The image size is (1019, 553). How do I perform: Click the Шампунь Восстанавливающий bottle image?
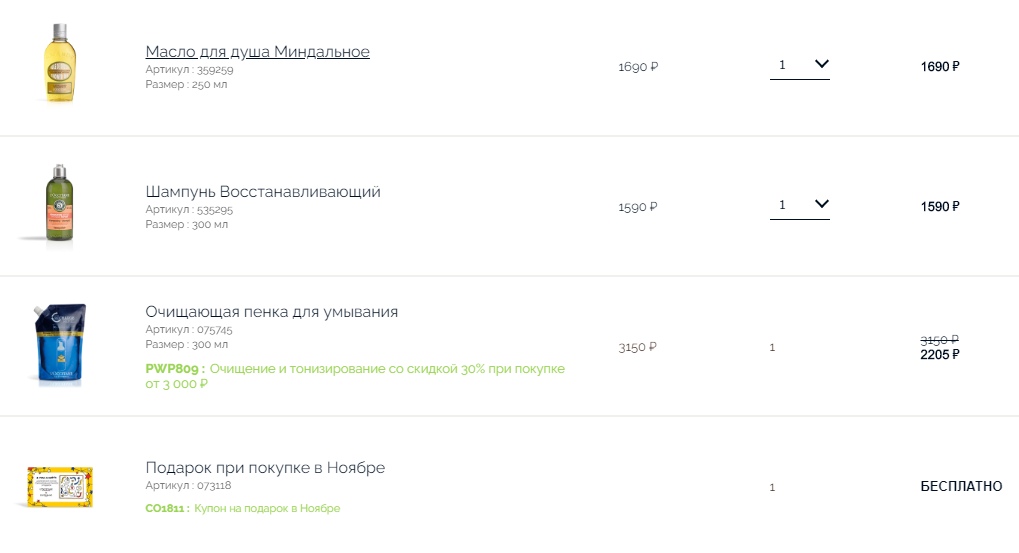(58, 203)
